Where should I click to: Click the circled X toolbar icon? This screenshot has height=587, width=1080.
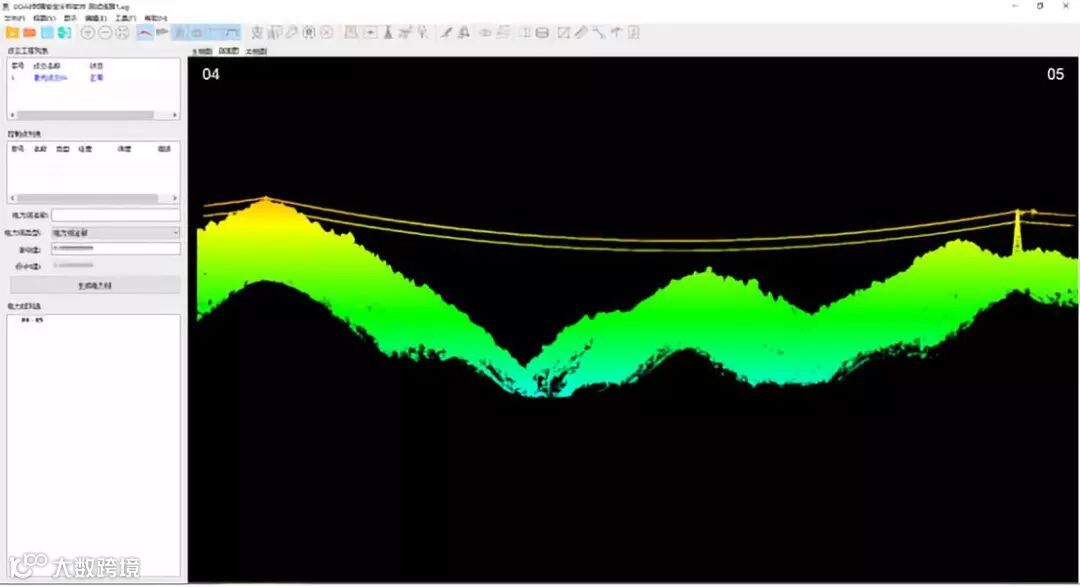(x=326, y=32)
